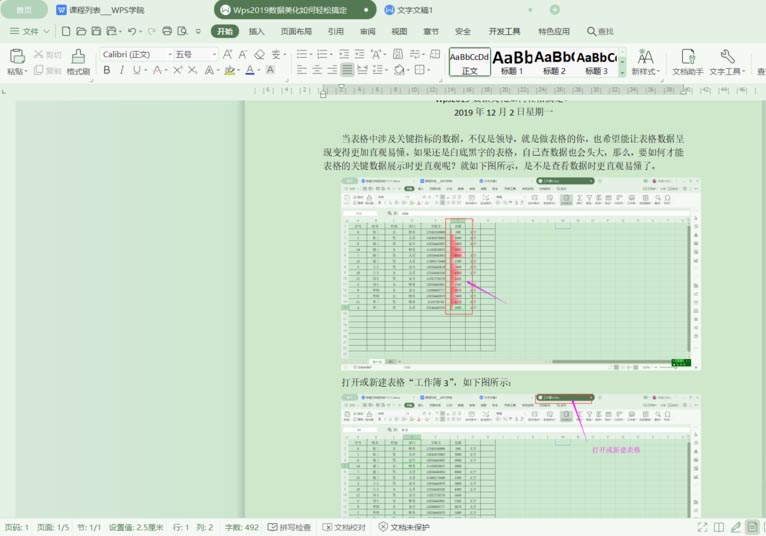Image resolution: width=766 pixels, height=536 pixels.
Task: Expand the quick access toolbar customize arrow
Action: pyautogui.click(x=198, y=31)
